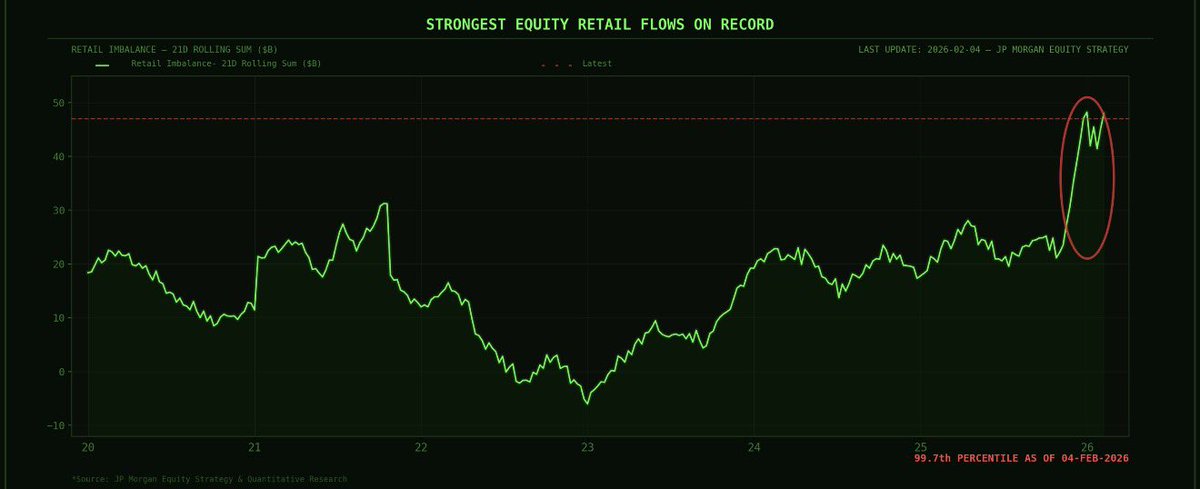Select the green line swatch legend marker
The width and height of the screenshot is (1200, 489).
102,64
